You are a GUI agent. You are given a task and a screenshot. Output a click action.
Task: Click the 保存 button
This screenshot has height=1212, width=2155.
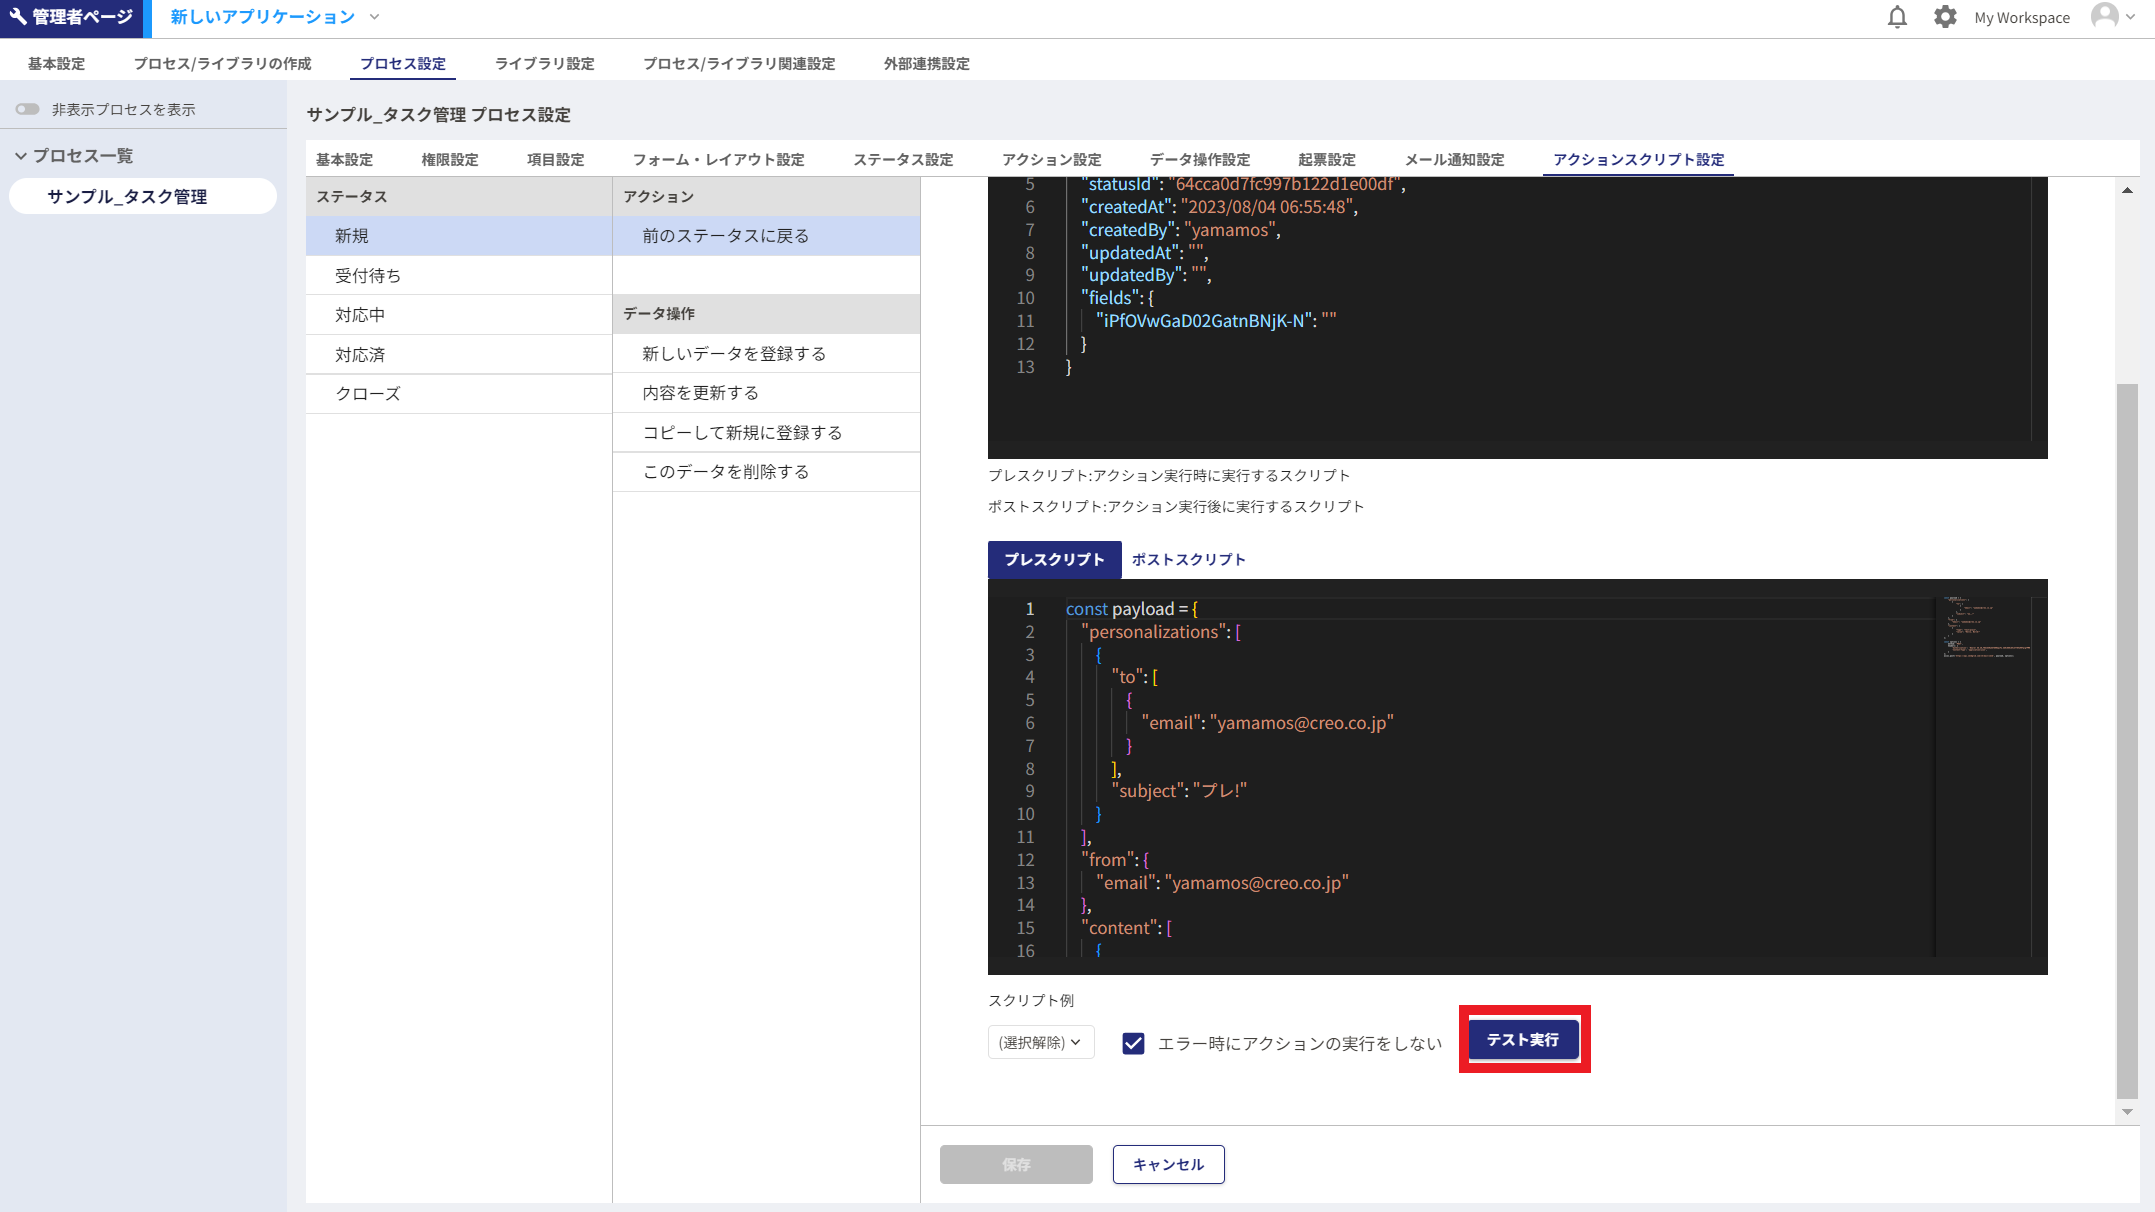pyautogui.click(x=1016, y=1164)
